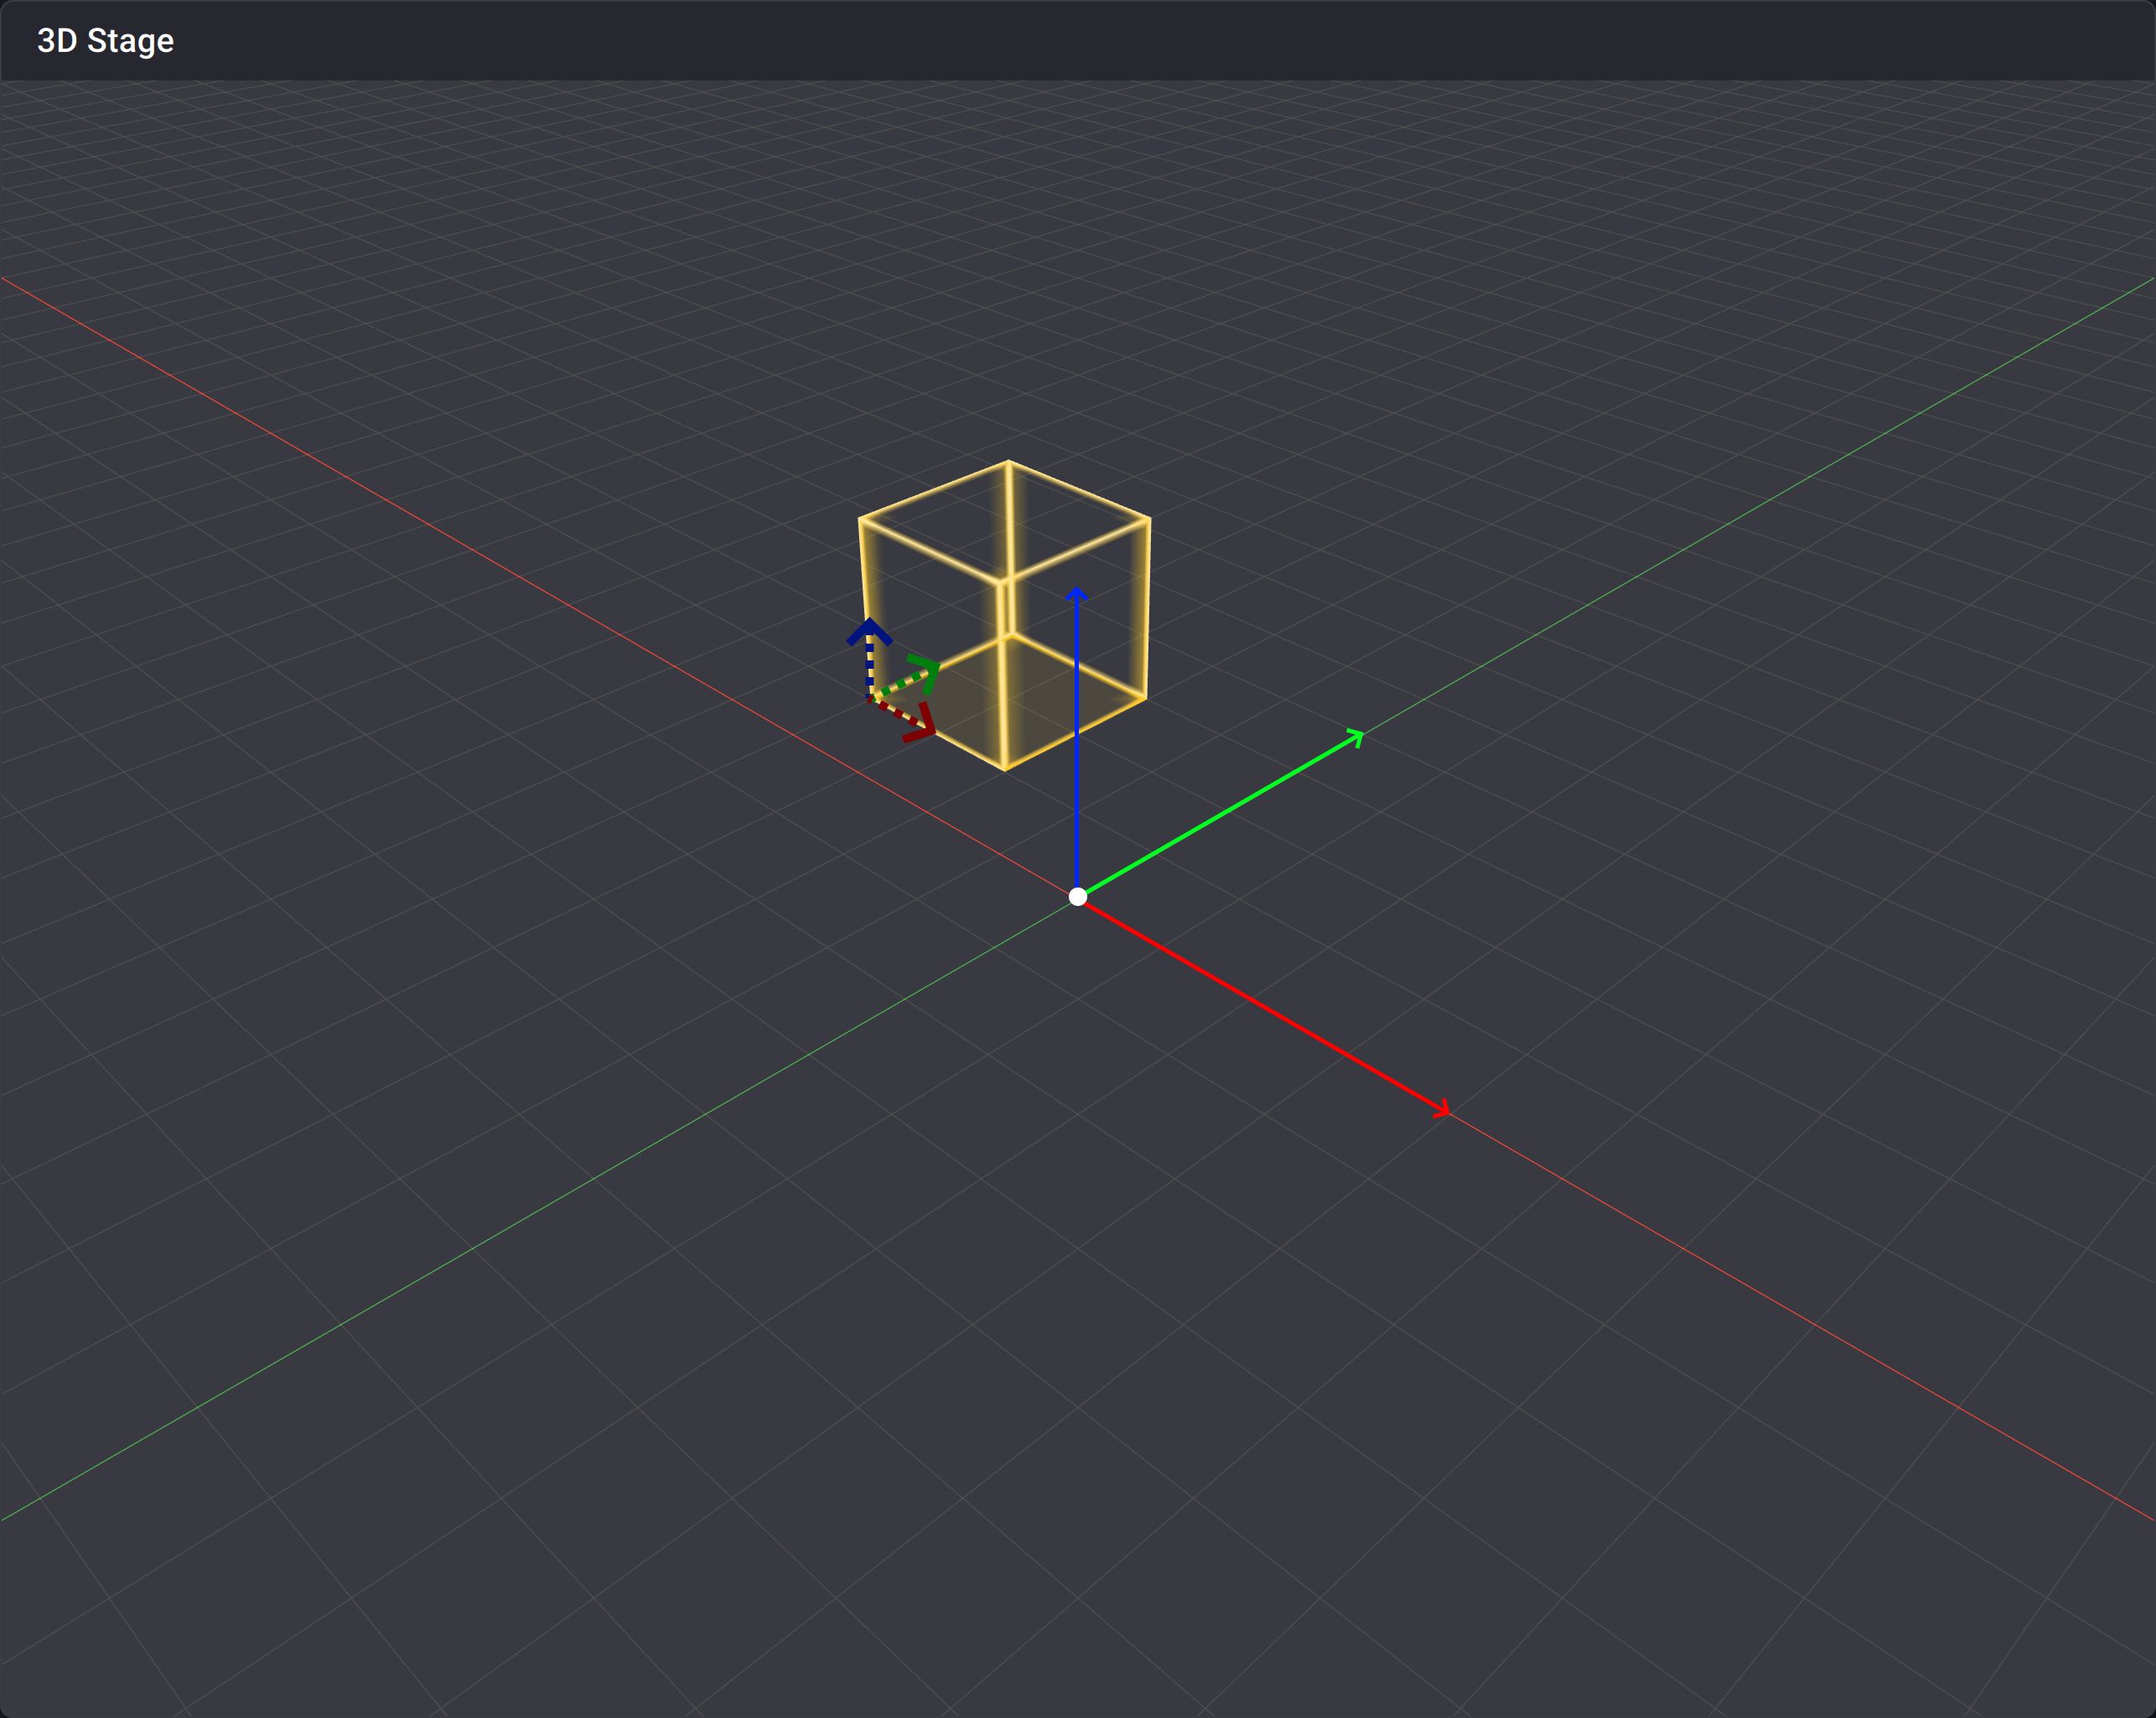Click the local gizmo origin at cube corner
The width and height of the screenshot is (2156, 1718).
click(x=870, y=696)
